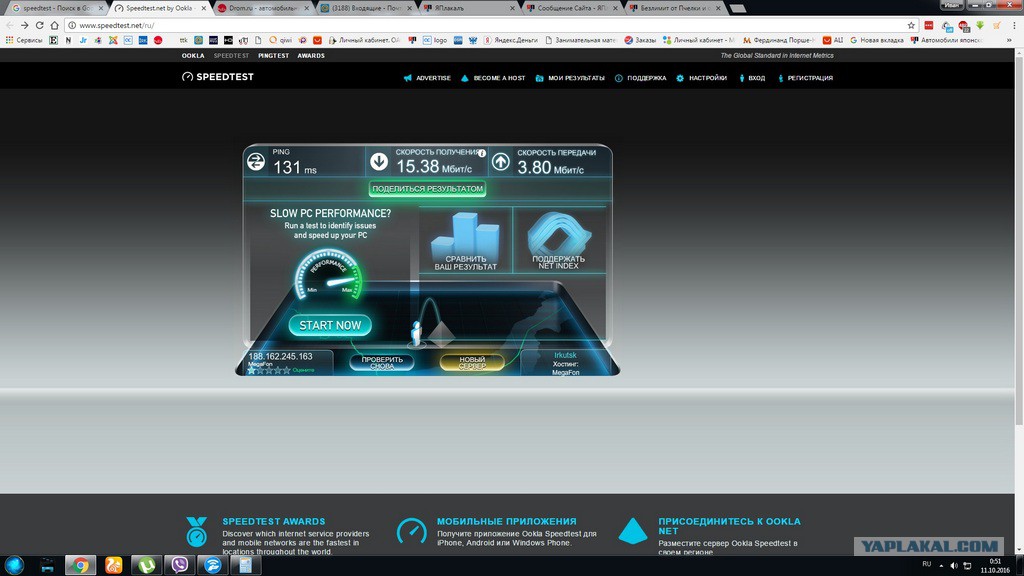The width and height of the screenshot is (1024, 576).
Task: Click the Irkutsk server name
Action: 565,355
